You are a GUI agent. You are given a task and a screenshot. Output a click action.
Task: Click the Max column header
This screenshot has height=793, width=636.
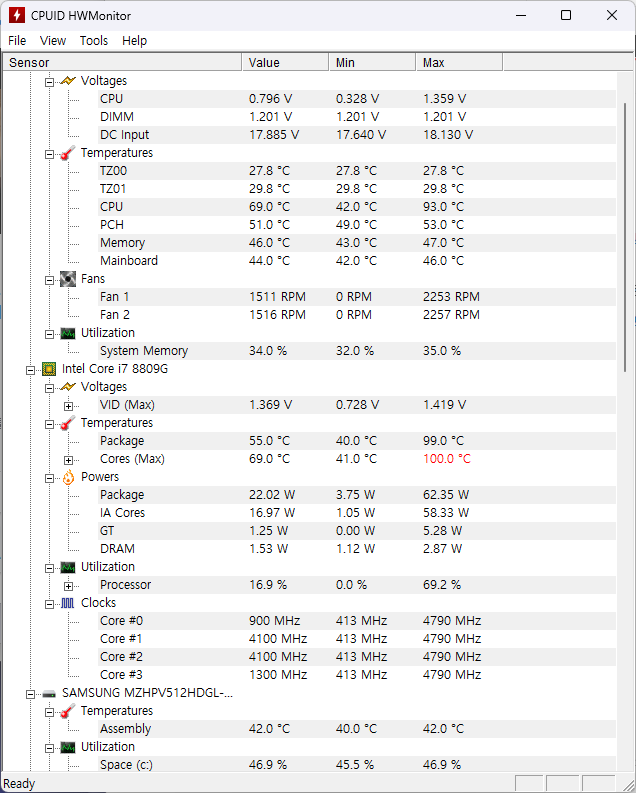(459, 62)
